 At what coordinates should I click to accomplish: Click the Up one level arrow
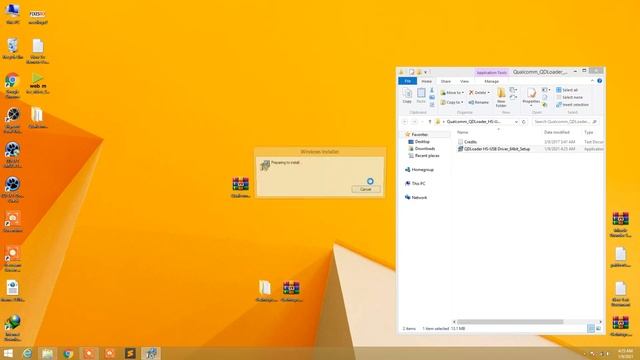coord(430,122)
